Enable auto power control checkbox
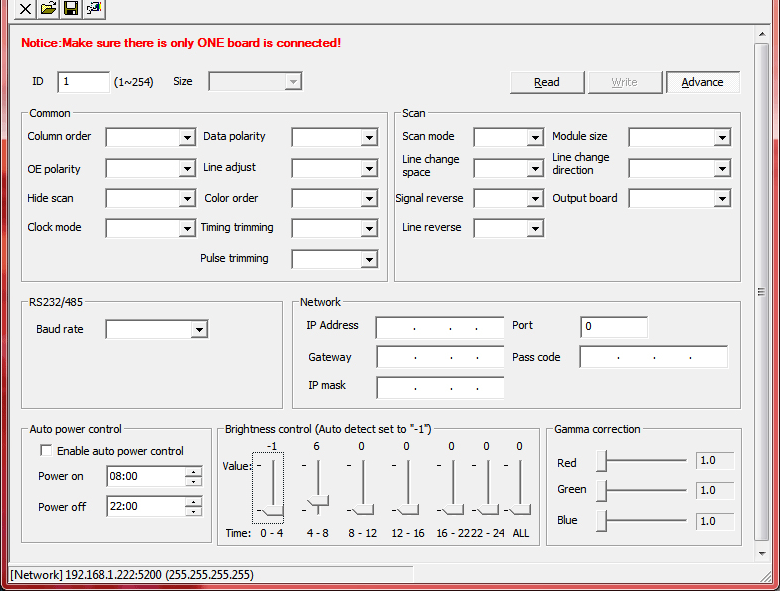The width and height of the screenshot is (780, 591). point(46,451)
